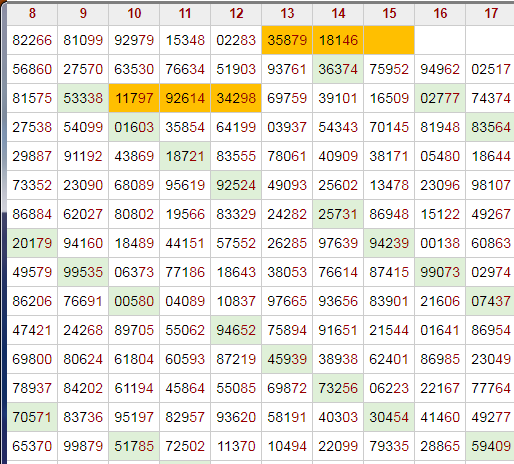Select the cell containing 02517
514x464 pixels.
click(x=490, y=69)
